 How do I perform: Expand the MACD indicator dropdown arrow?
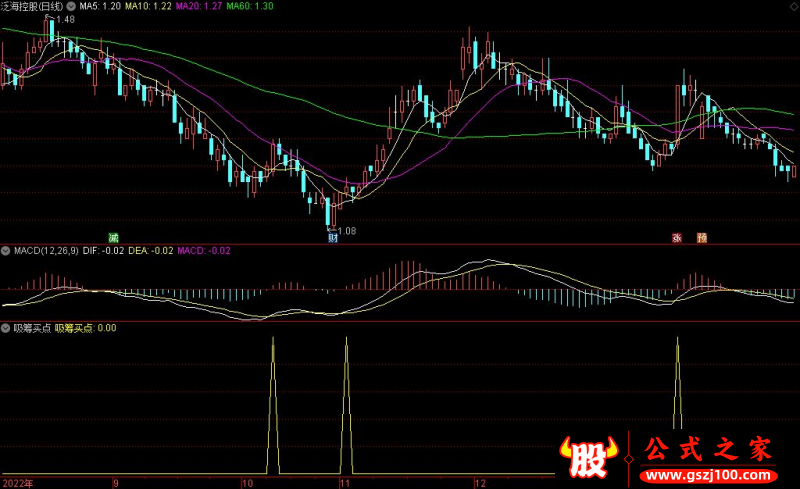(6, 250)
